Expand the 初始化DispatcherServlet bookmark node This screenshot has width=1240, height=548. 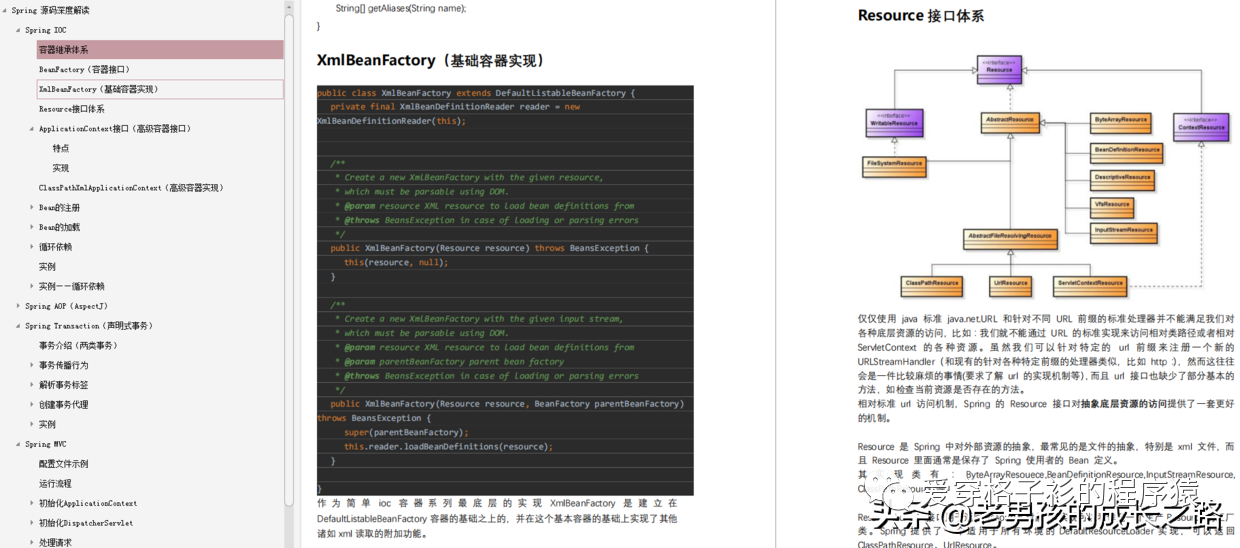(31, 523)
